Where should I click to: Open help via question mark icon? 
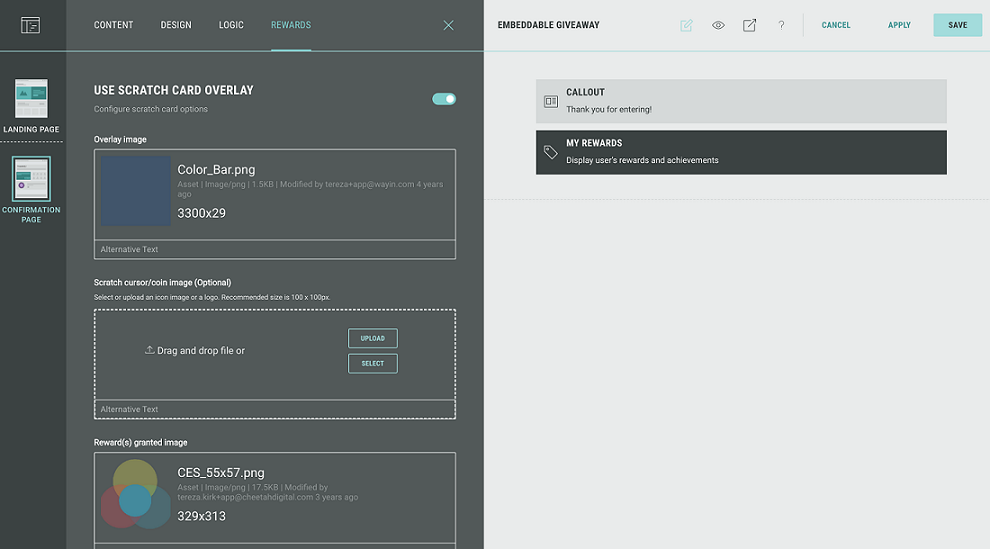pyautogui.click(x=781, y=25)
